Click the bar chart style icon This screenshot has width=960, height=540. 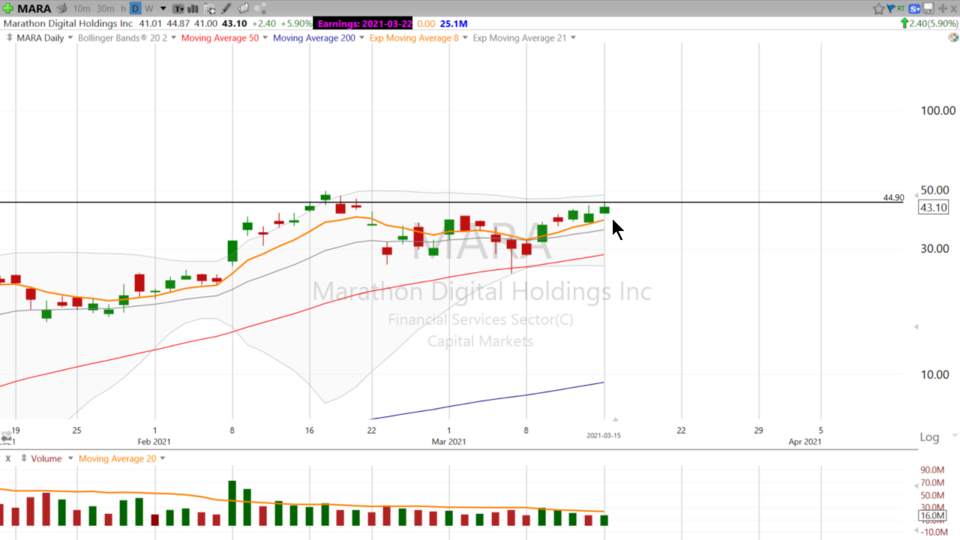tap(193, 9)
